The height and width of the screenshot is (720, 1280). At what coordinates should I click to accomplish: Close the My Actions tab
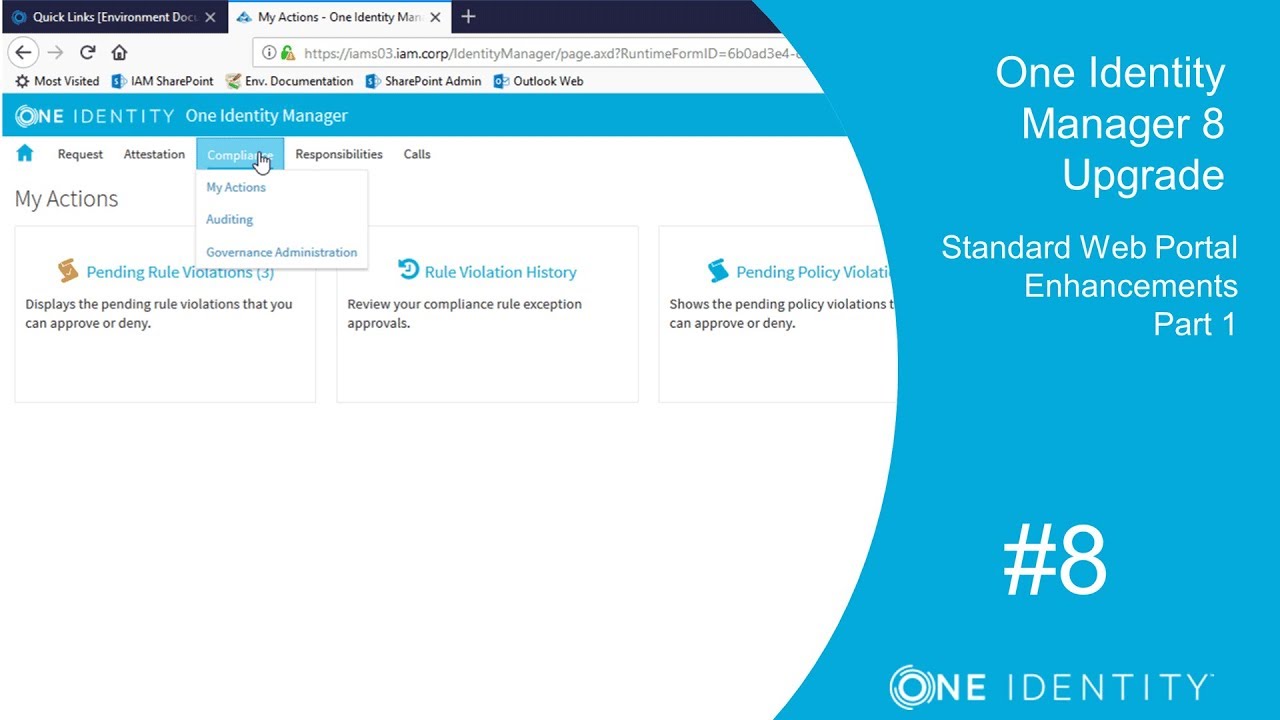coord(435,17)
